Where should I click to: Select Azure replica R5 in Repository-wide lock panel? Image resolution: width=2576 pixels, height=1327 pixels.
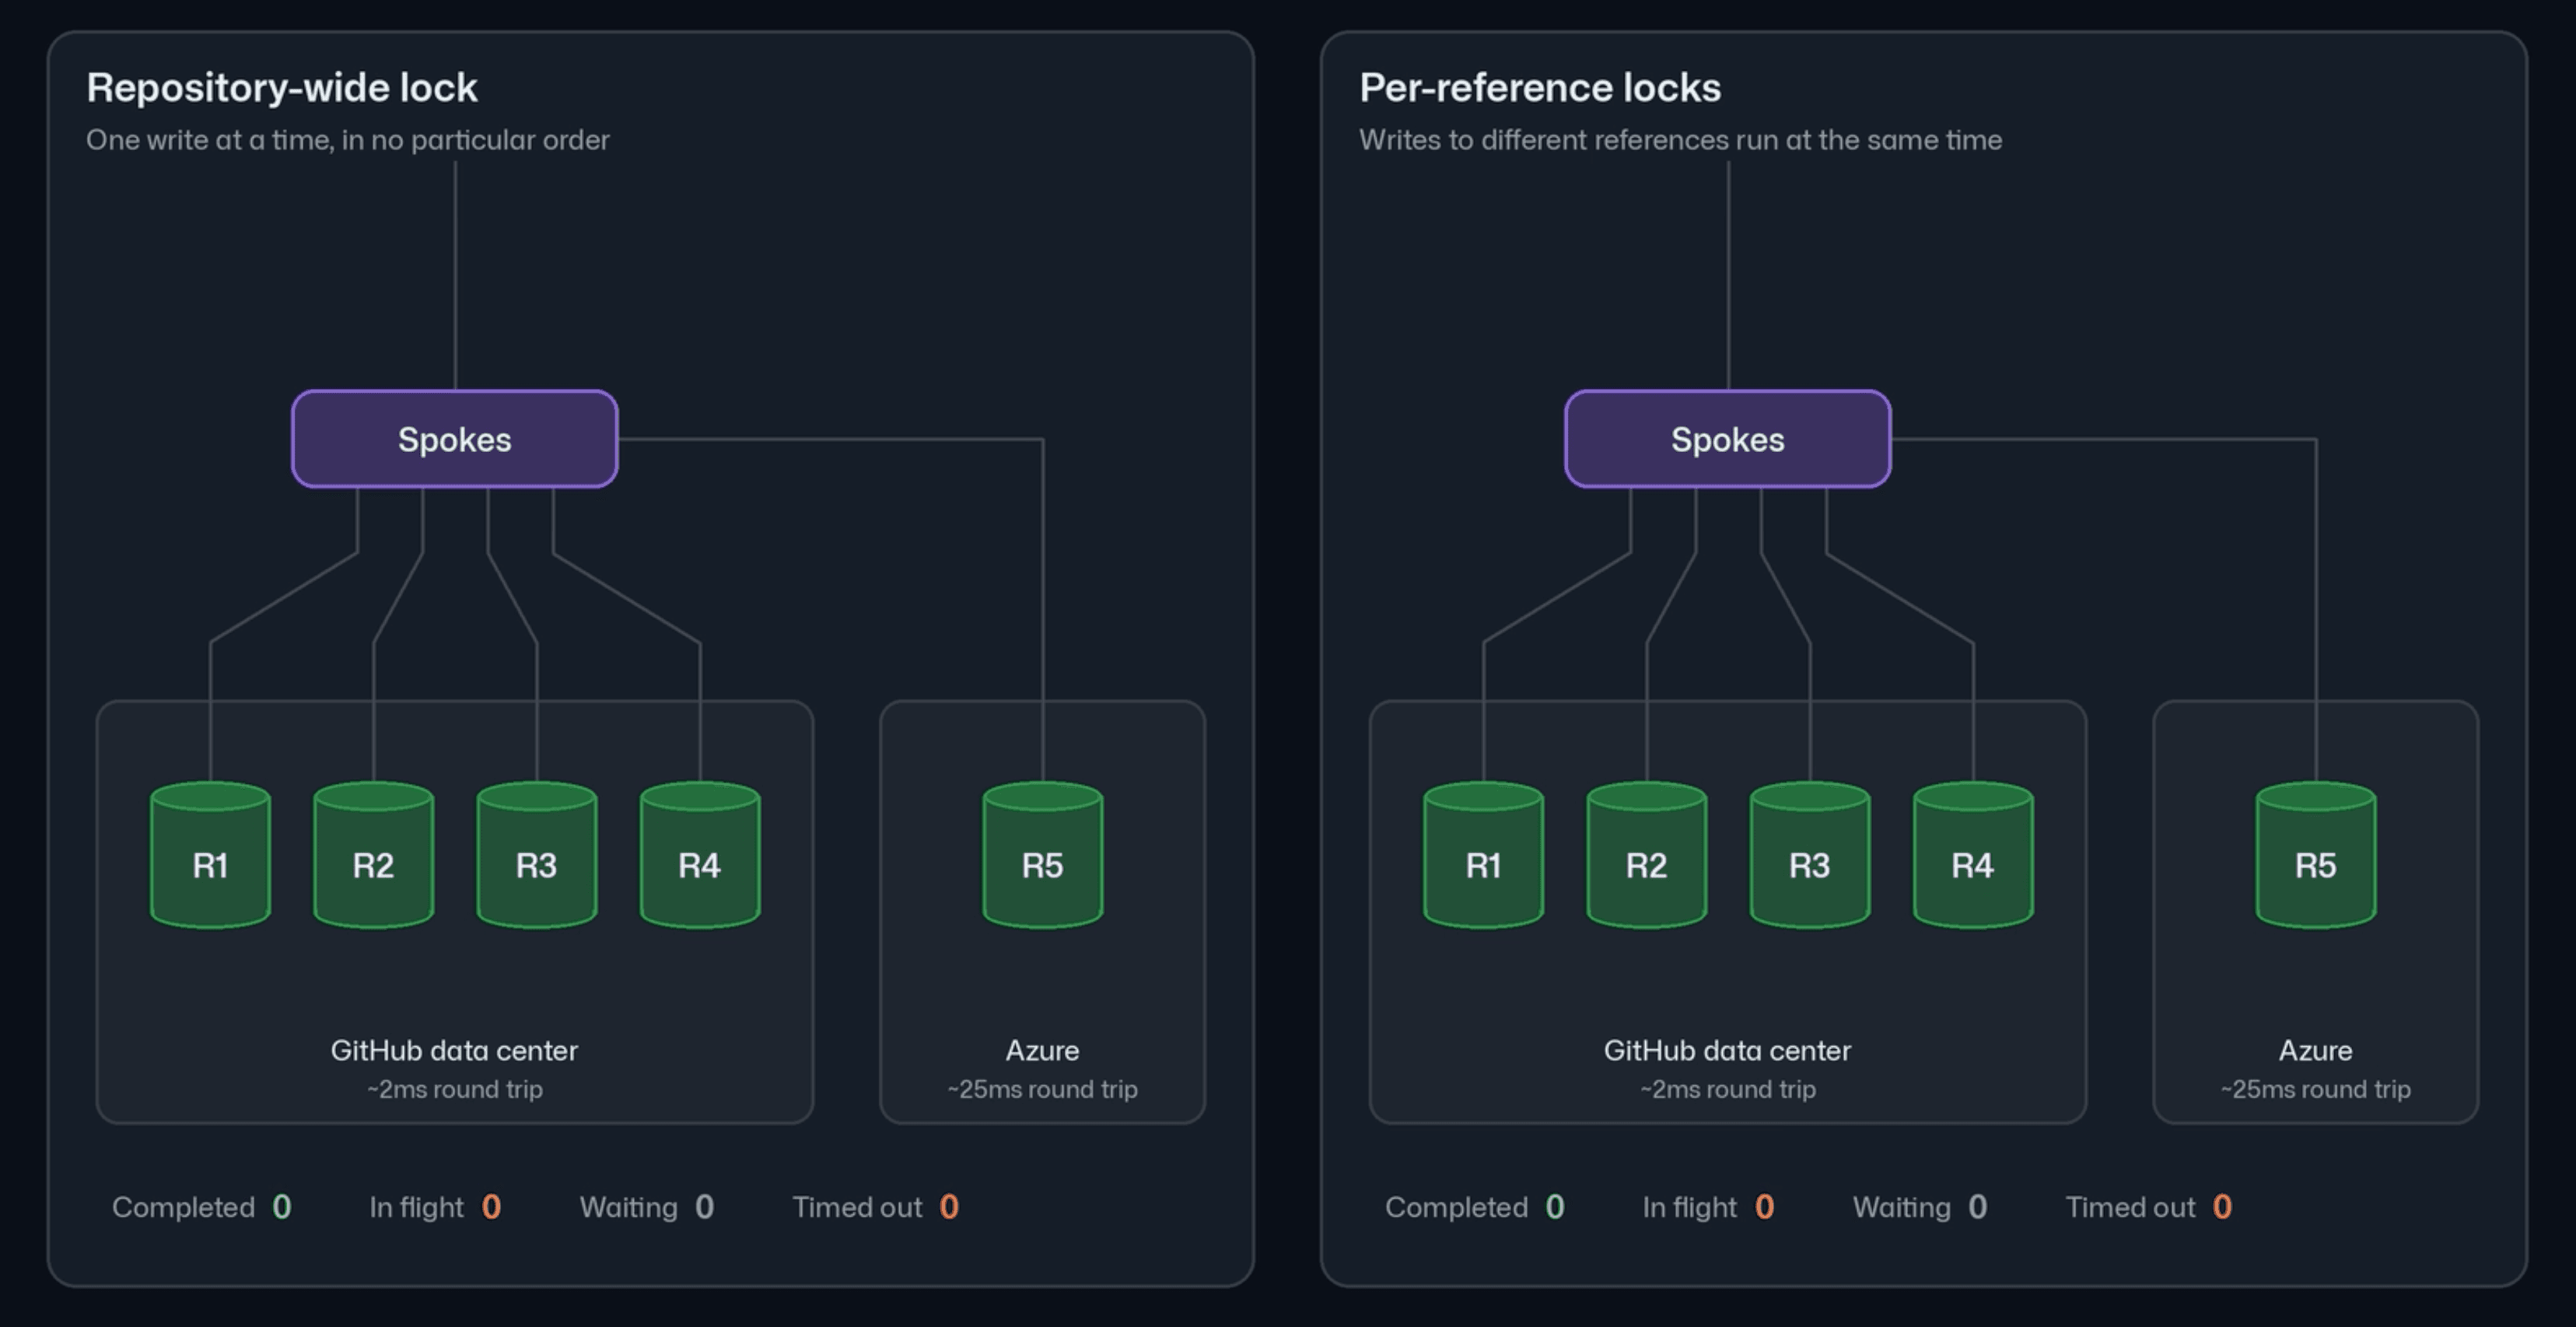click(1043, 855)
